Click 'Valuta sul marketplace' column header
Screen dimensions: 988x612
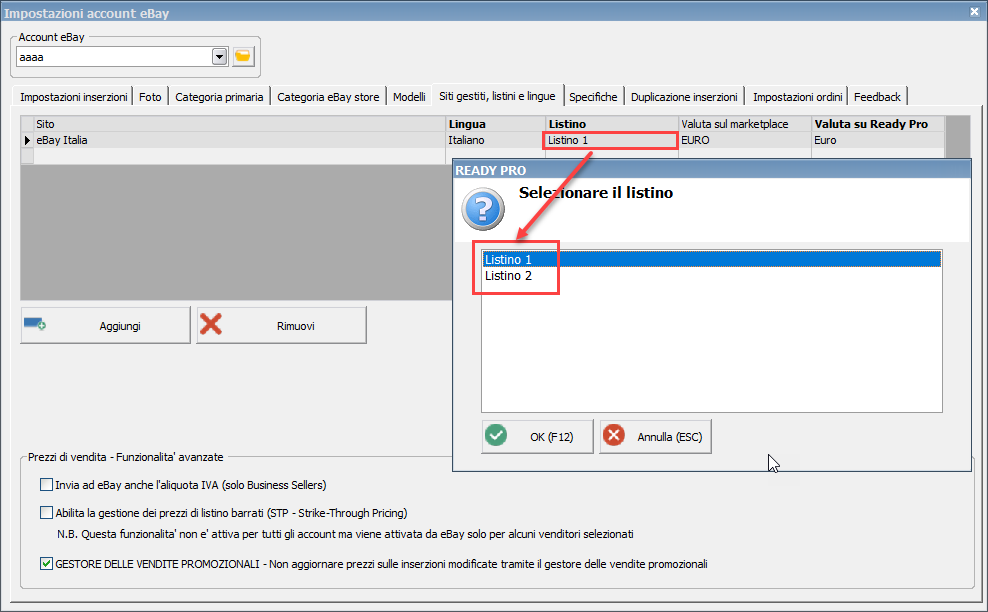click(745, 124)
